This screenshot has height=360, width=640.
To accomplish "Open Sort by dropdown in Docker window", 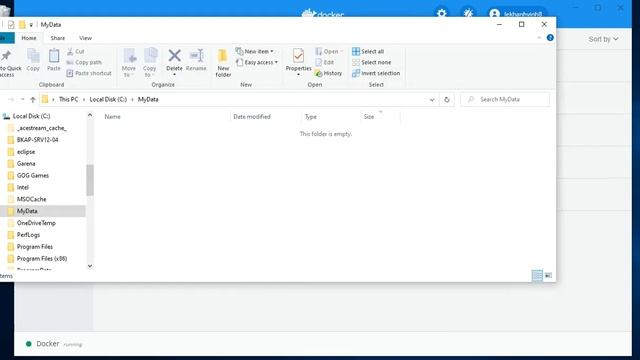I will (x=603, y=39).
